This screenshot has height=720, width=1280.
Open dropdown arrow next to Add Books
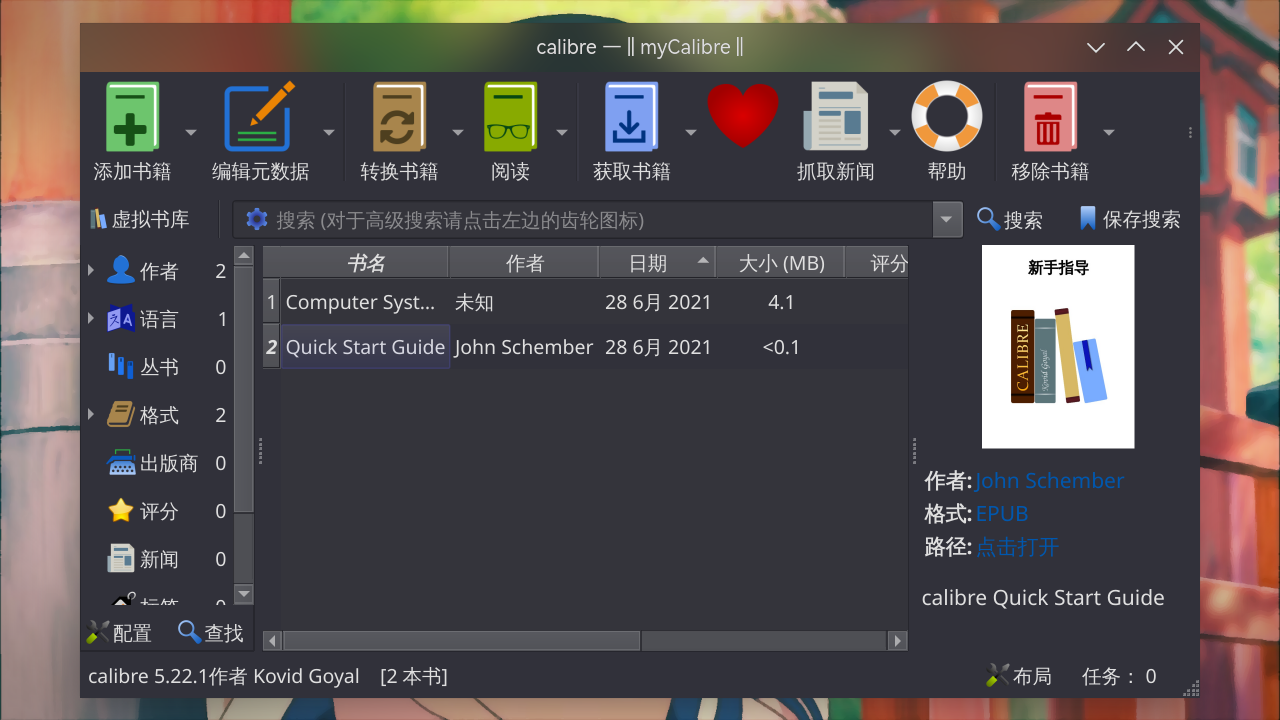pos(191,133)
